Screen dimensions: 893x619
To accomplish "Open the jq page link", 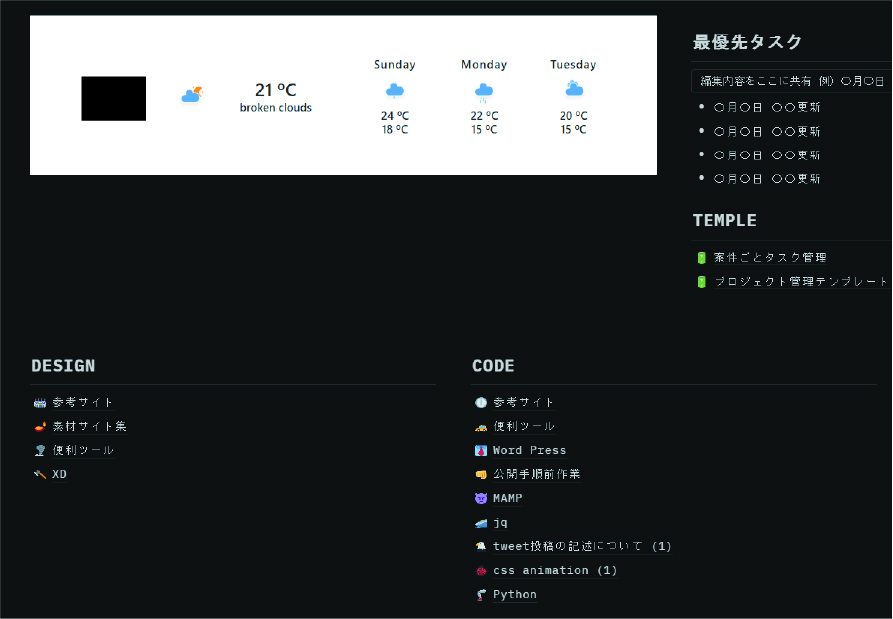I will 500,523.
